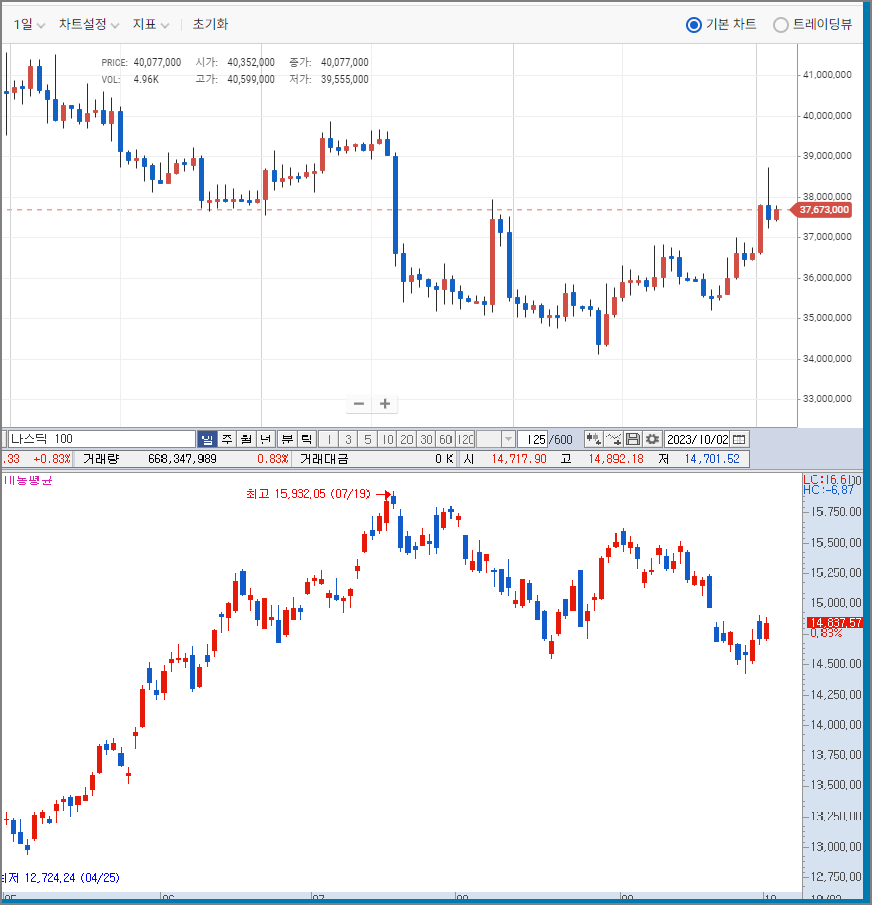Select the 트레이딩뷰 radio option
This screenshot has height=905, width=872.
813,24
